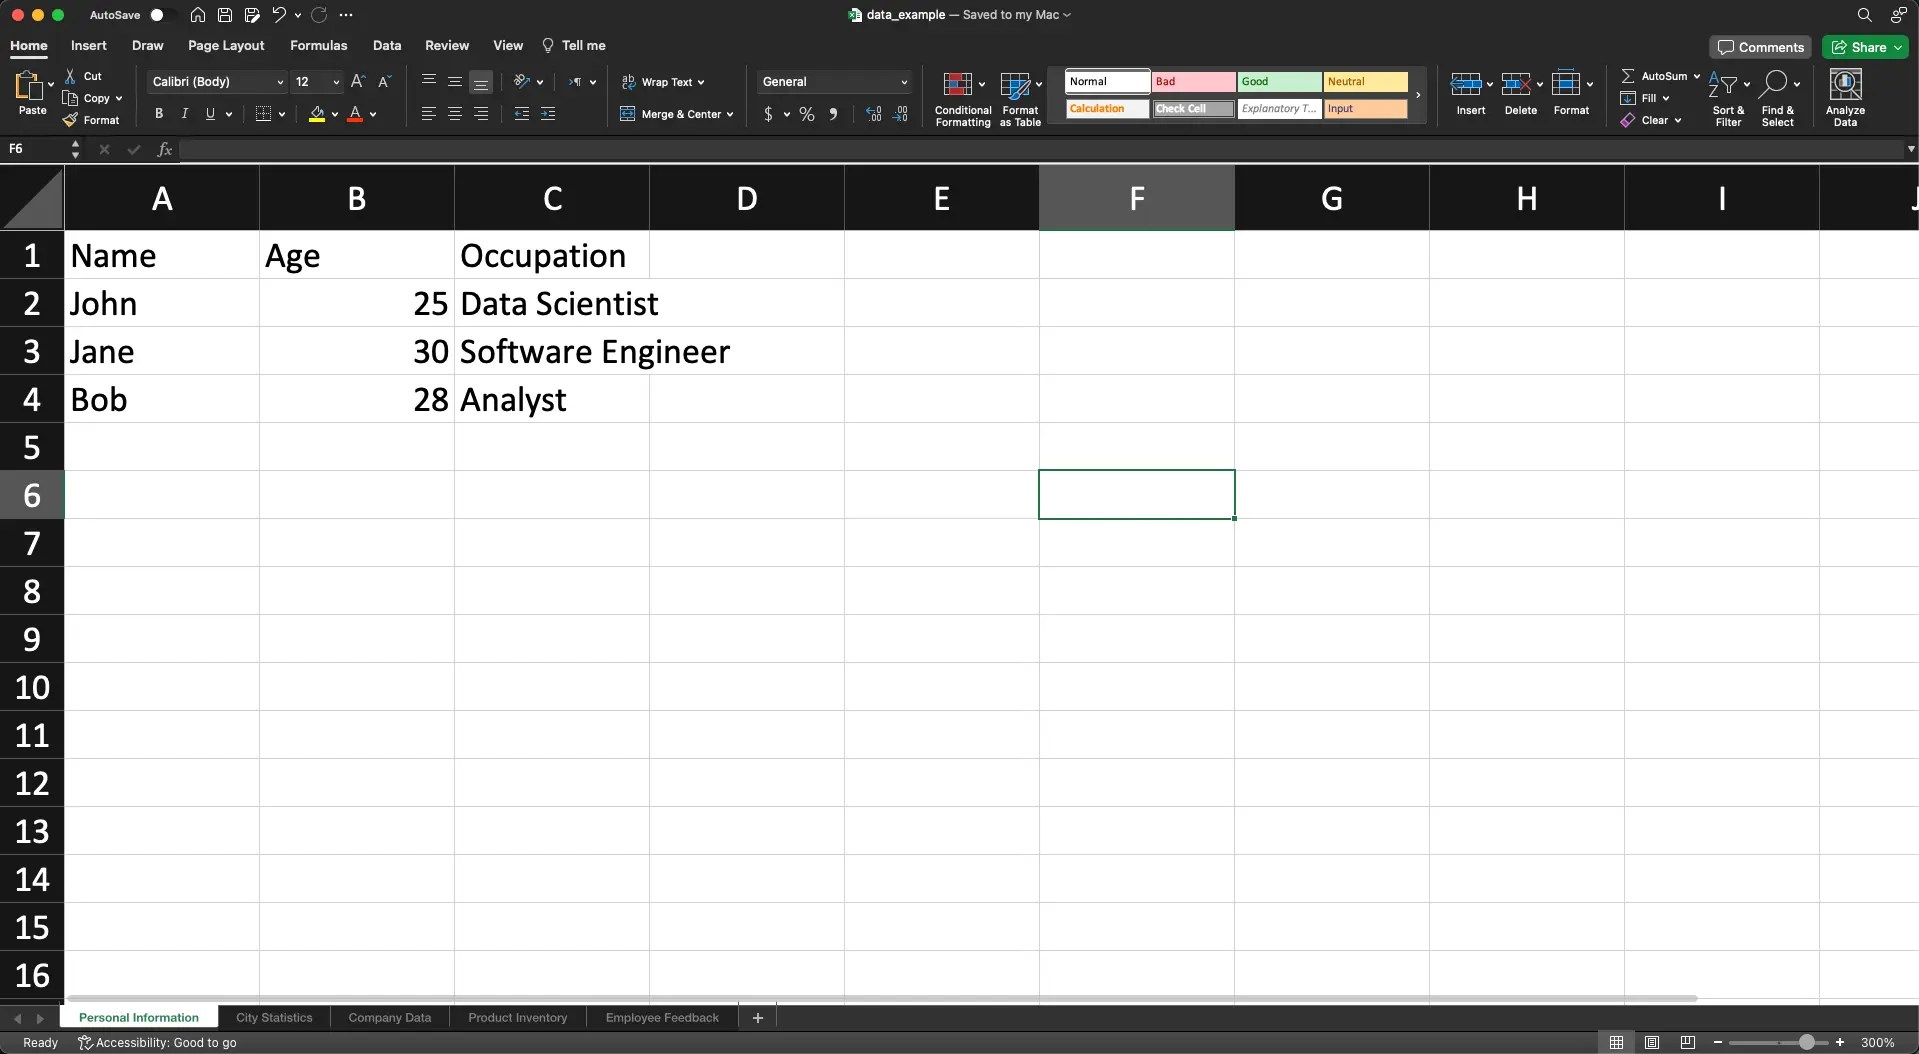Click the Percent style icon
Image resolution: width=1919 pixels, height=1054 pixels.
(x=806, y=114)
